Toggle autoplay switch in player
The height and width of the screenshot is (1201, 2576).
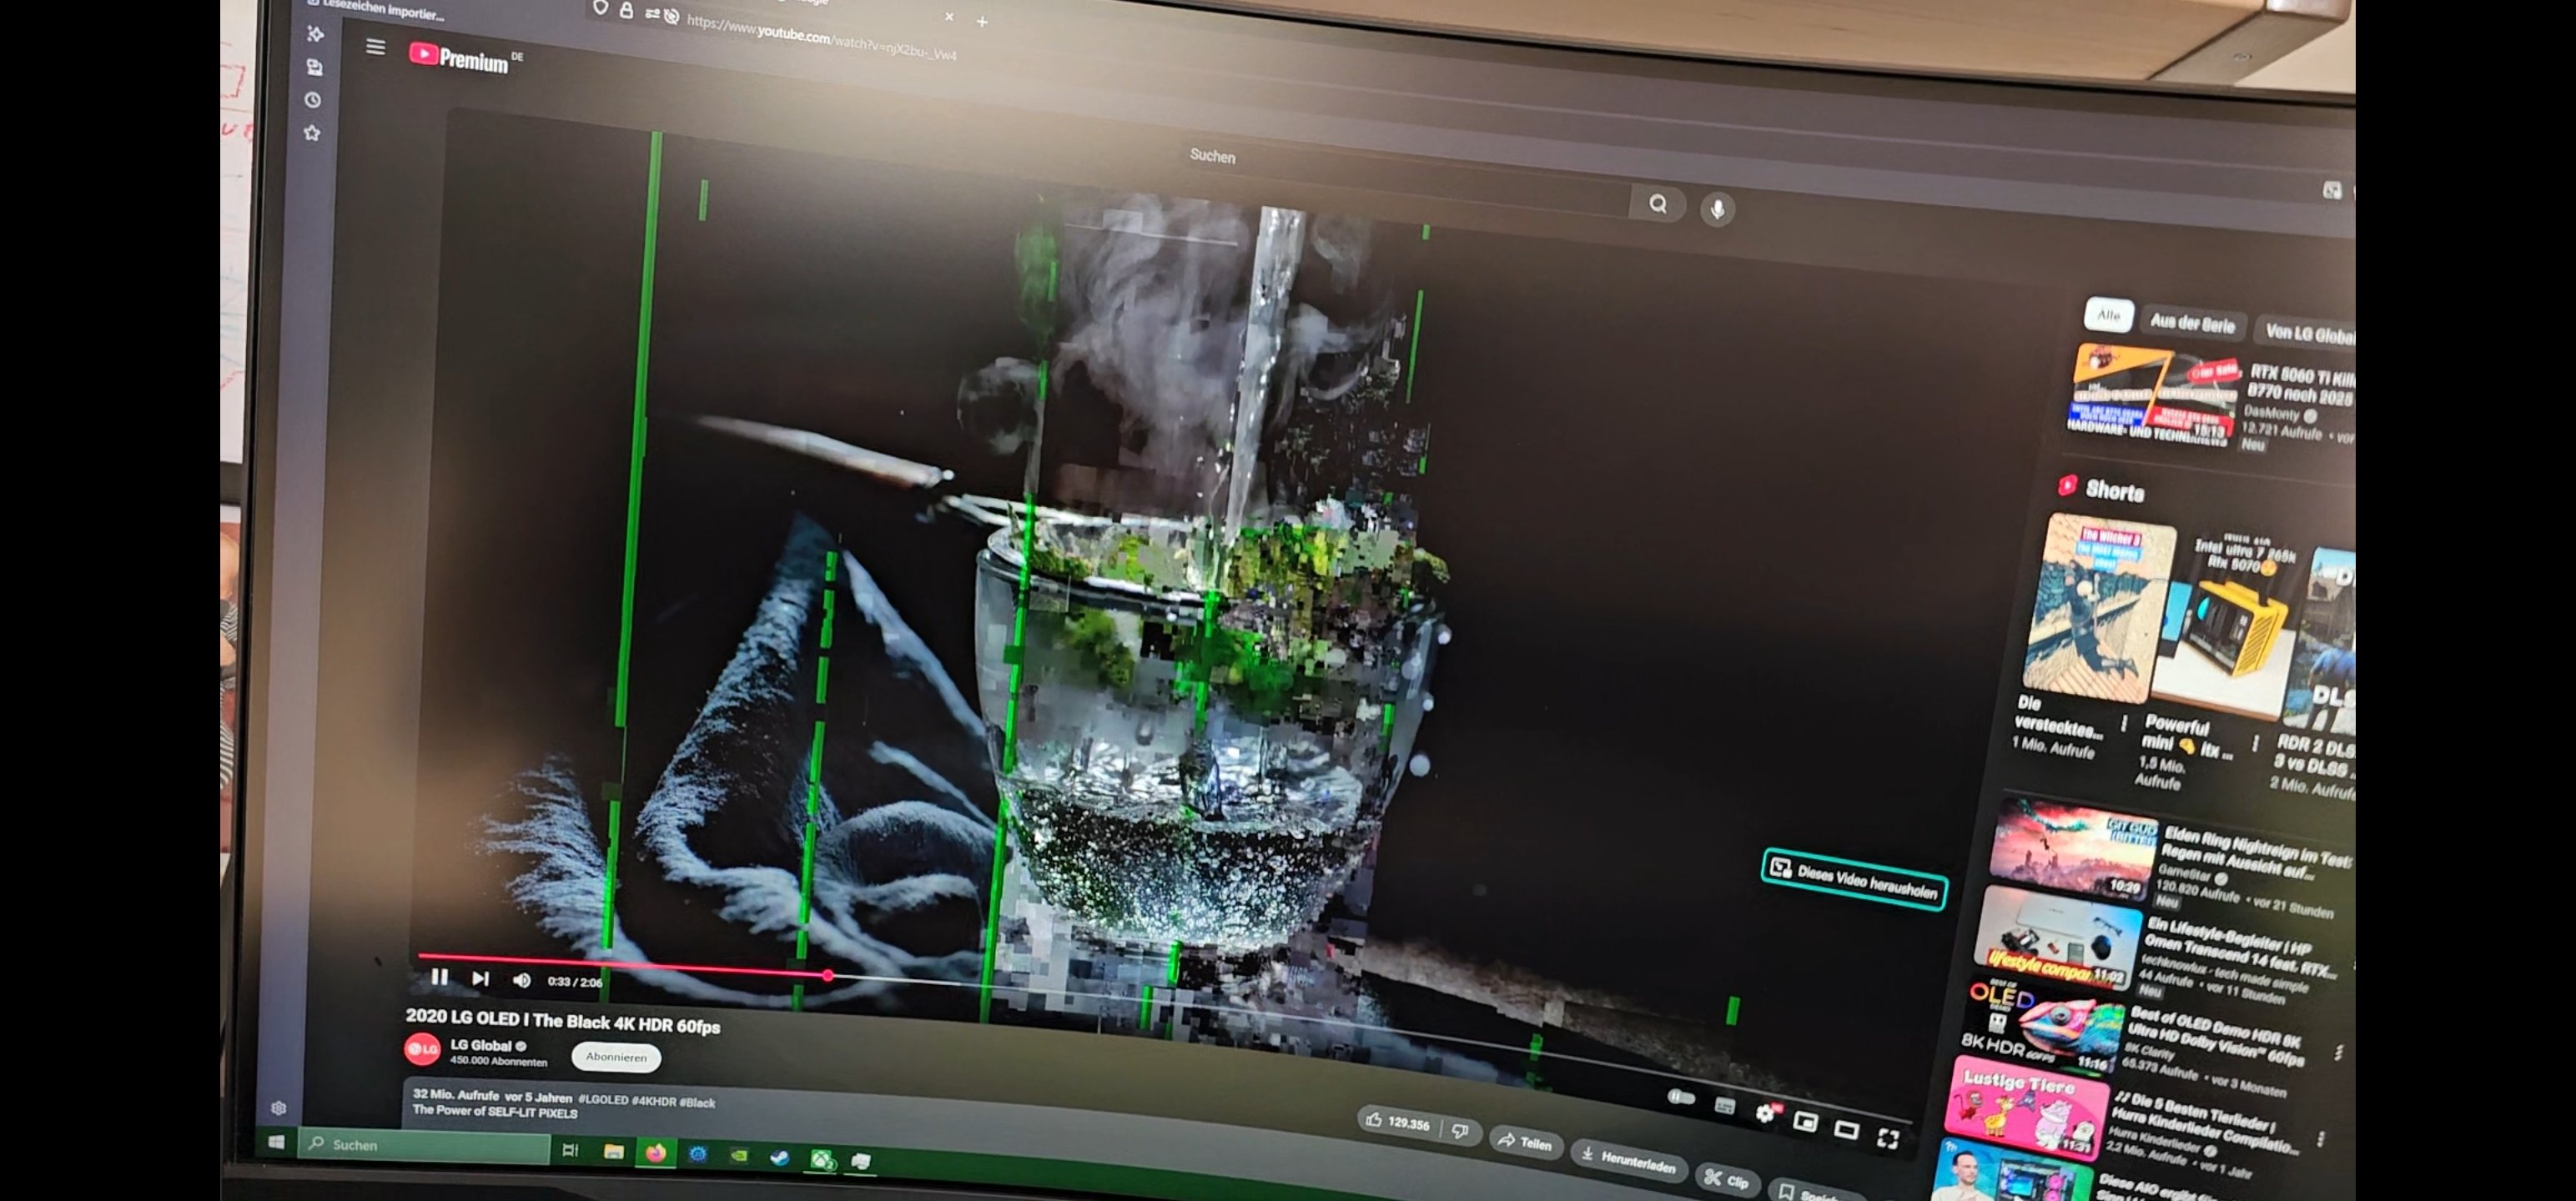point(1682,1098)
